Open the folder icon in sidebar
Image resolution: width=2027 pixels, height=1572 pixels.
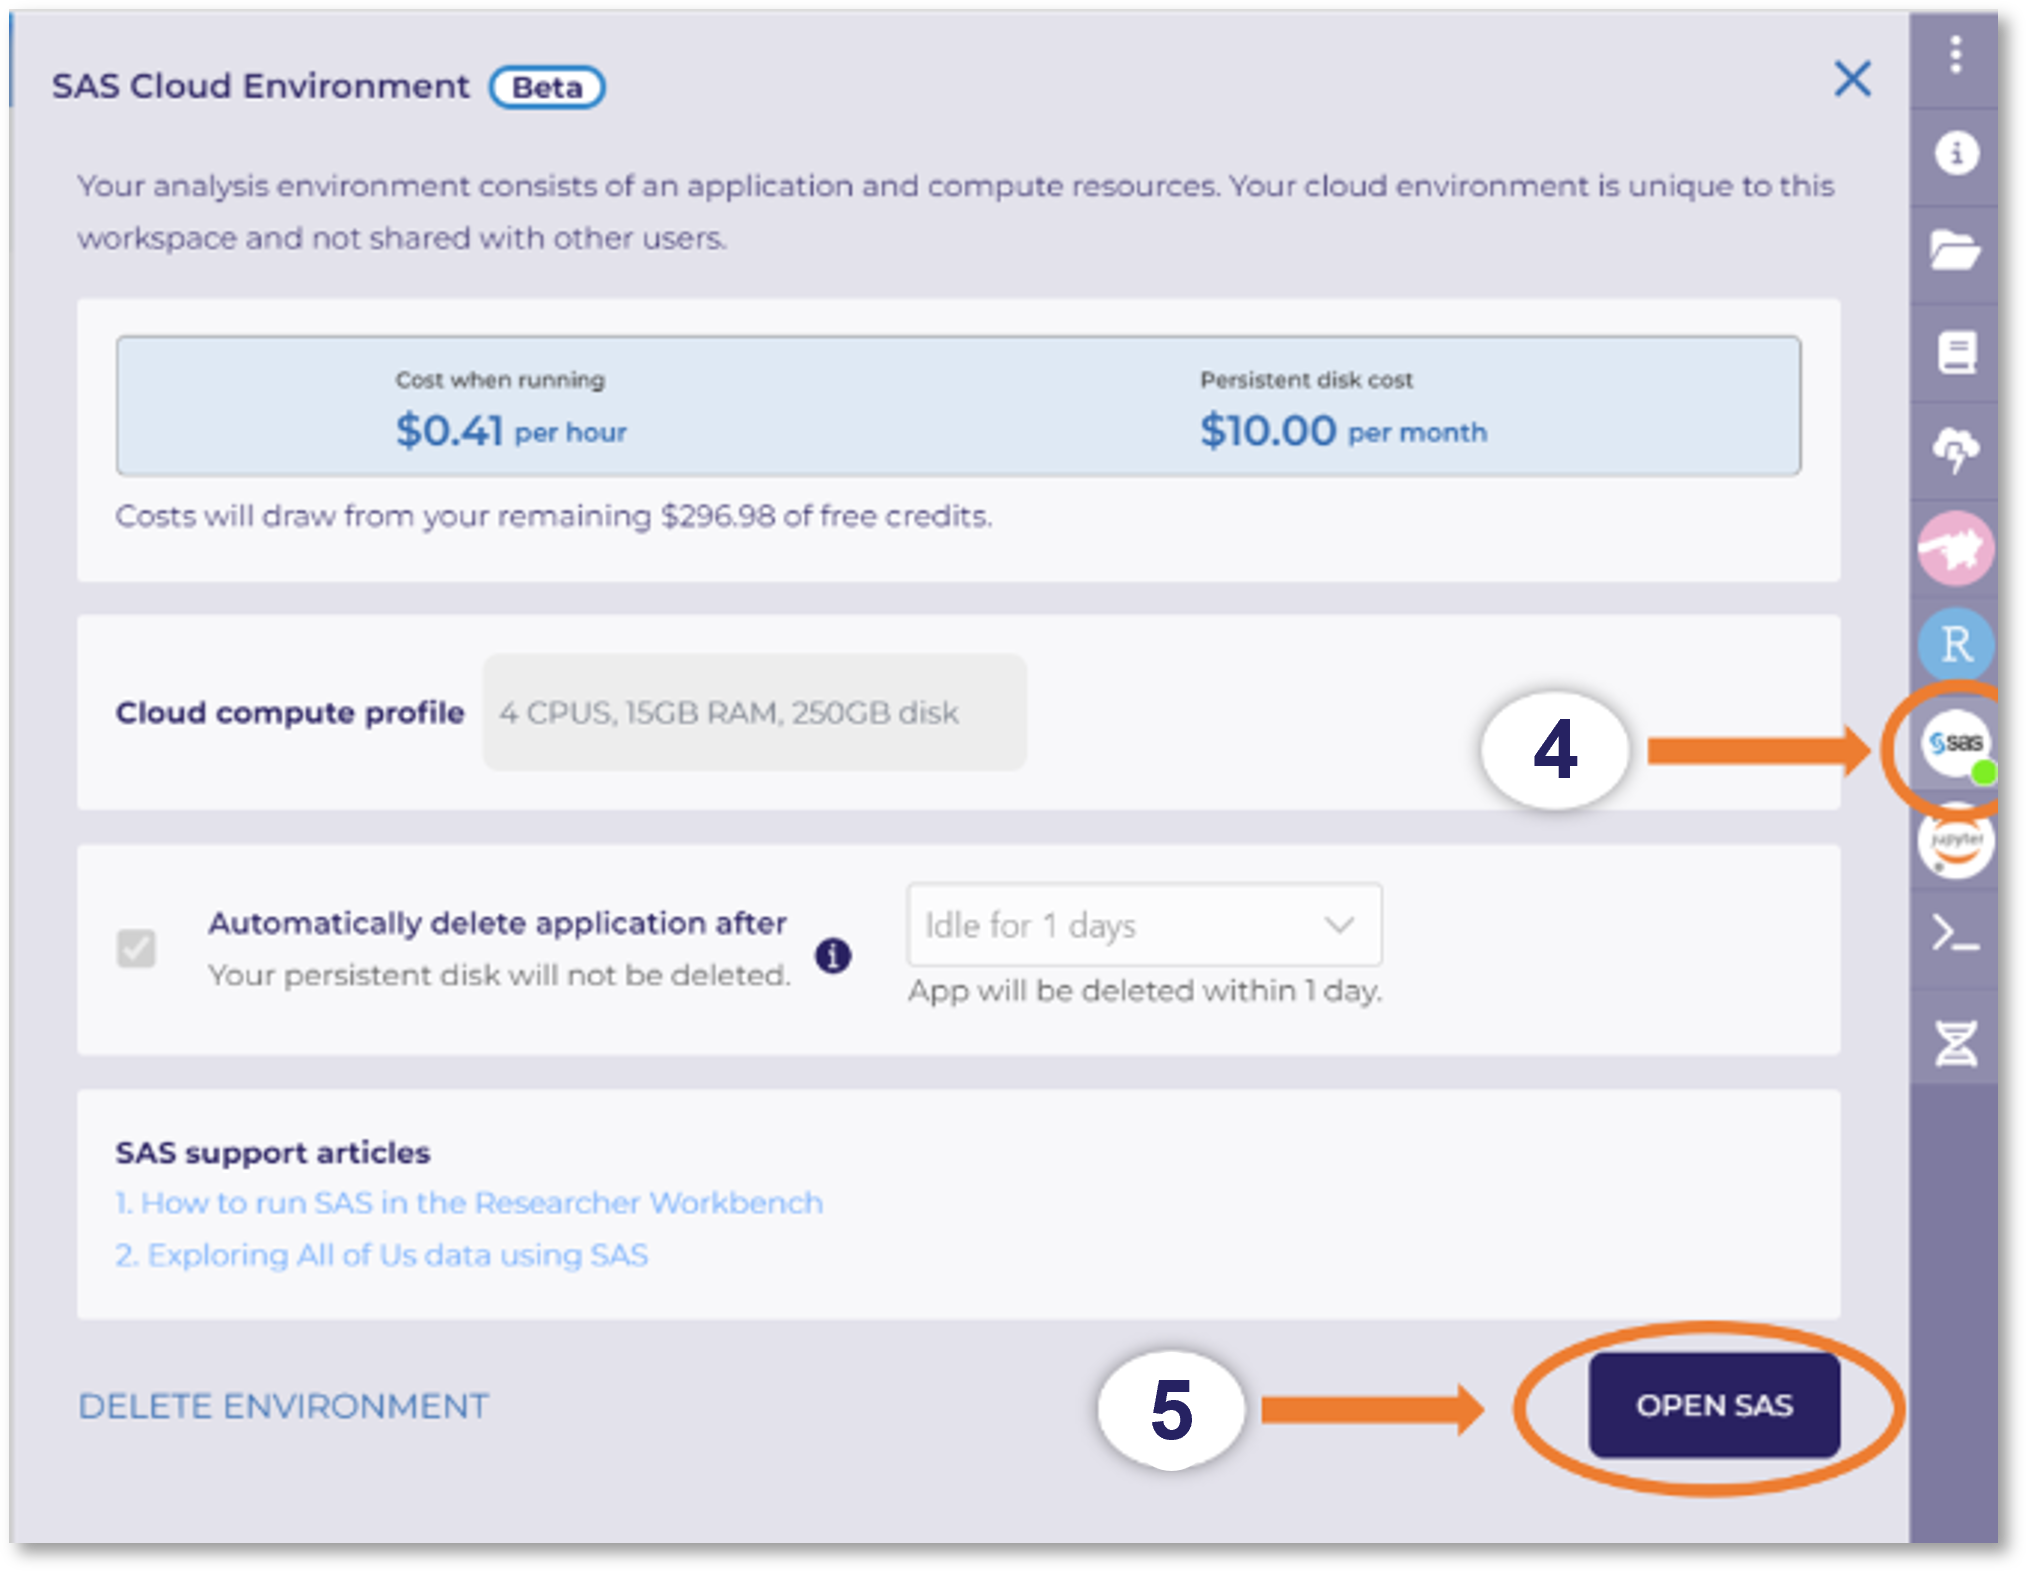pos(1955,250)
